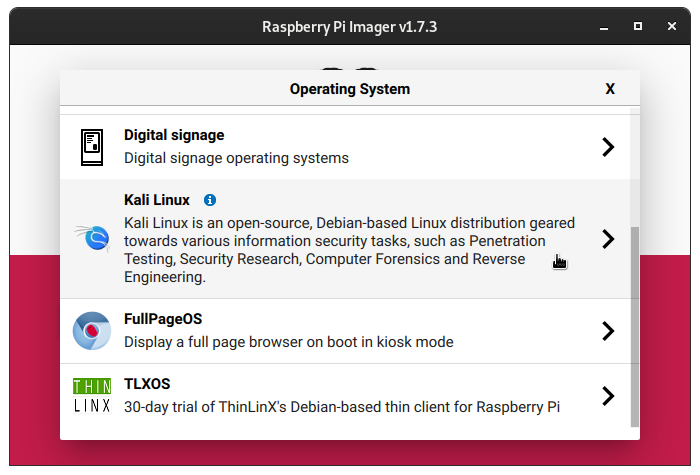The image size is (700, 475).
Task: Click the Kali Linux dragon logo
Action: point(92,238)
